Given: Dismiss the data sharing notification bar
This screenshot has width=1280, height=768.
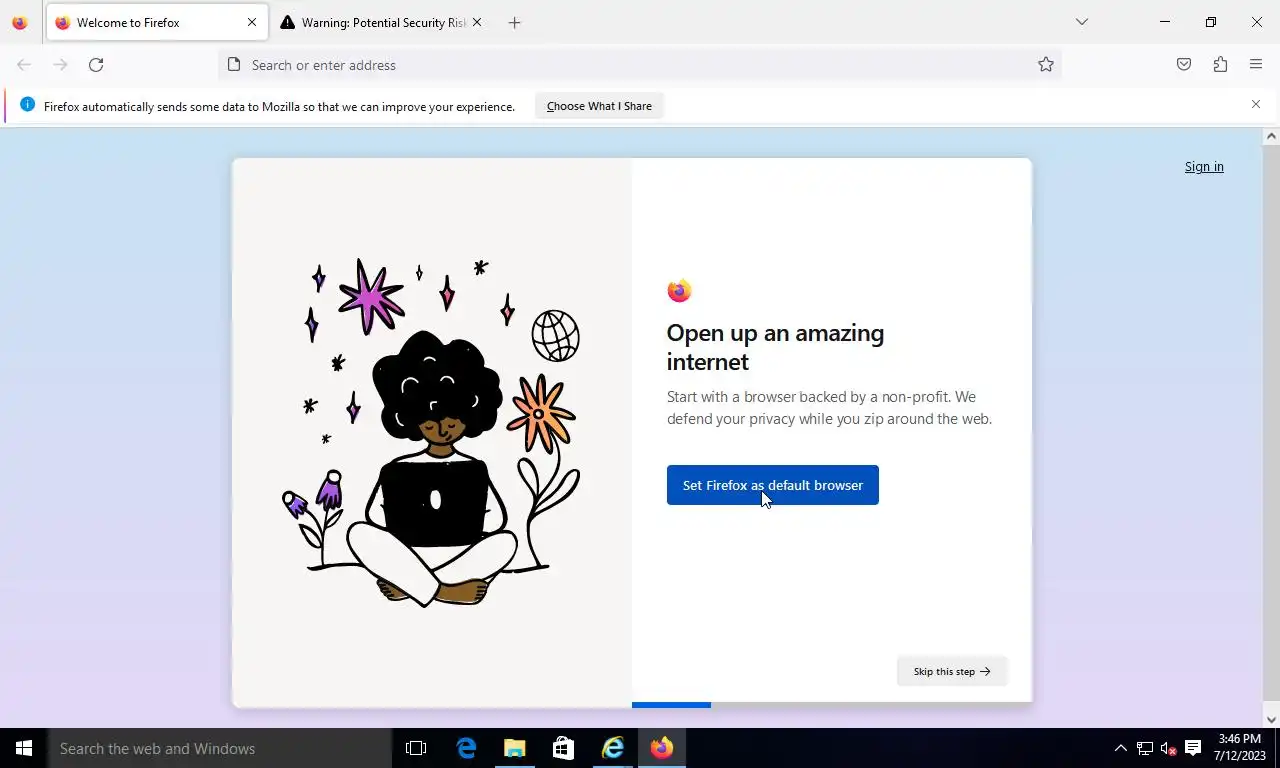Looking at the screenshot, I should 1256,104.
